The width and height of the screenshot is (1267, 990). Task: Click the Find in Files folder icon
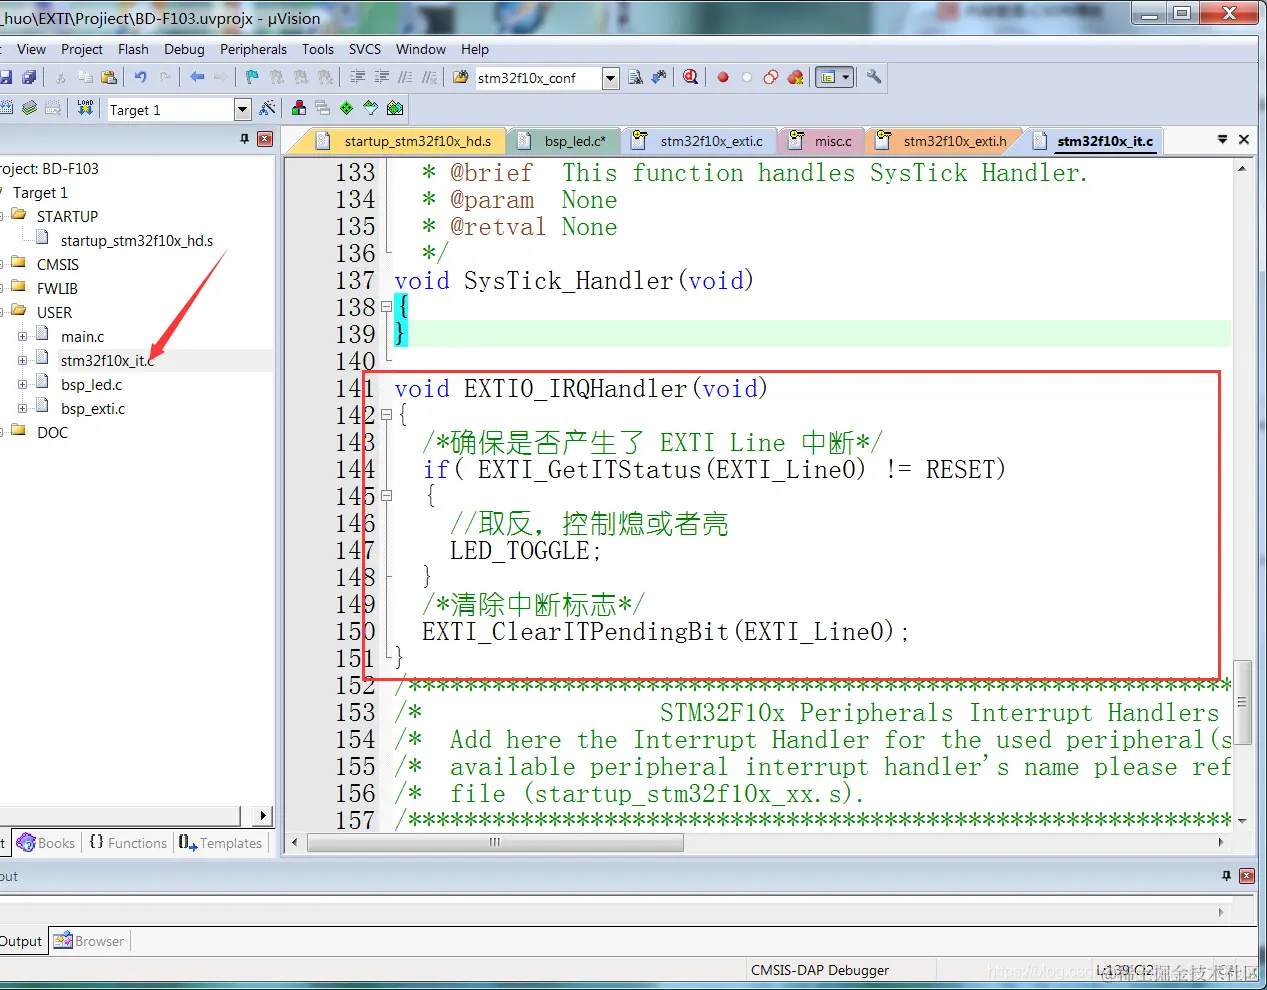pos(461,77)
